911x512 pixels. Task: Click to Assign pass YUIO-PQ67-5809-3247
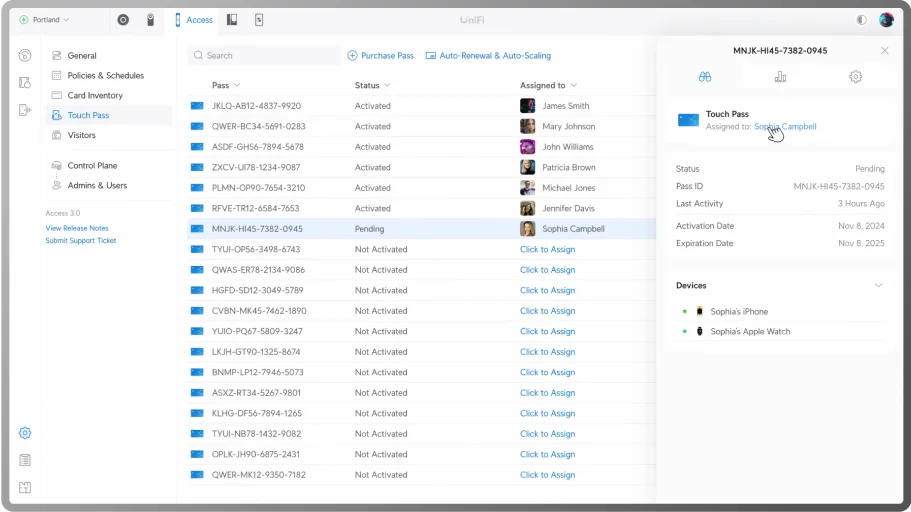547,331
